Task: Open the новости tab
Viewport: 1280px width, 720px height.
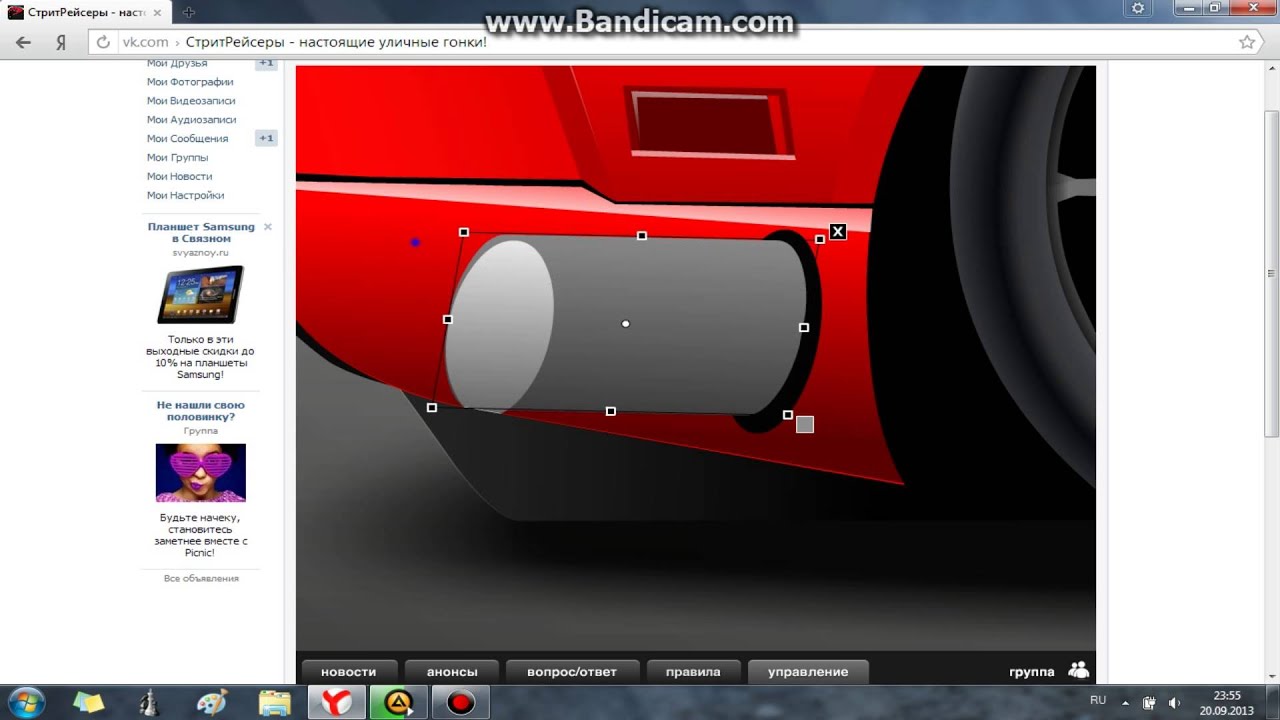Action: [x=348, y=672]
